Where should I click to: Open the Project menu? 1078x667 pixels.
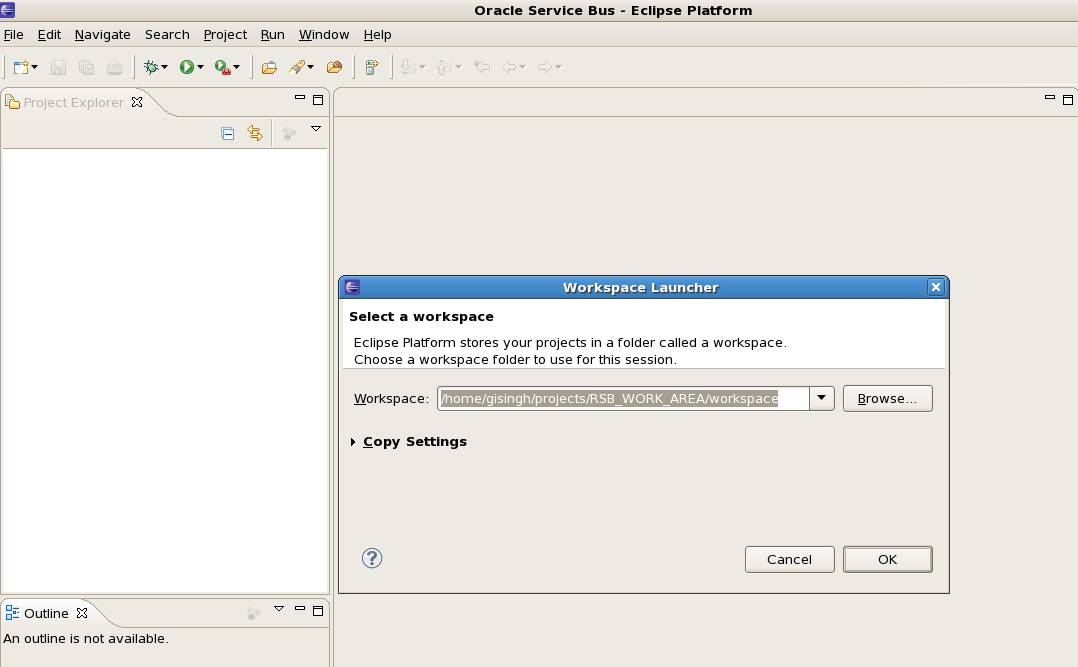[225, 34]
